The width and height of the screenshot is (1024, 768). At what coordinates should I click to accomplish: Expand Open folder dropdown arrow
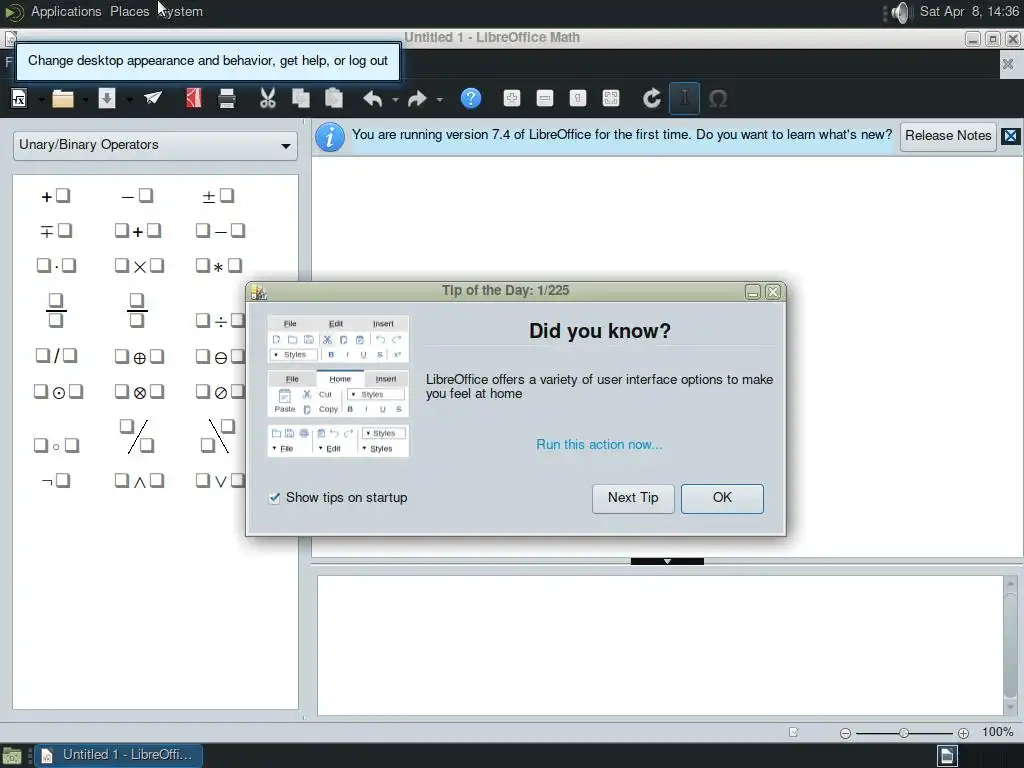pos(85,100)
